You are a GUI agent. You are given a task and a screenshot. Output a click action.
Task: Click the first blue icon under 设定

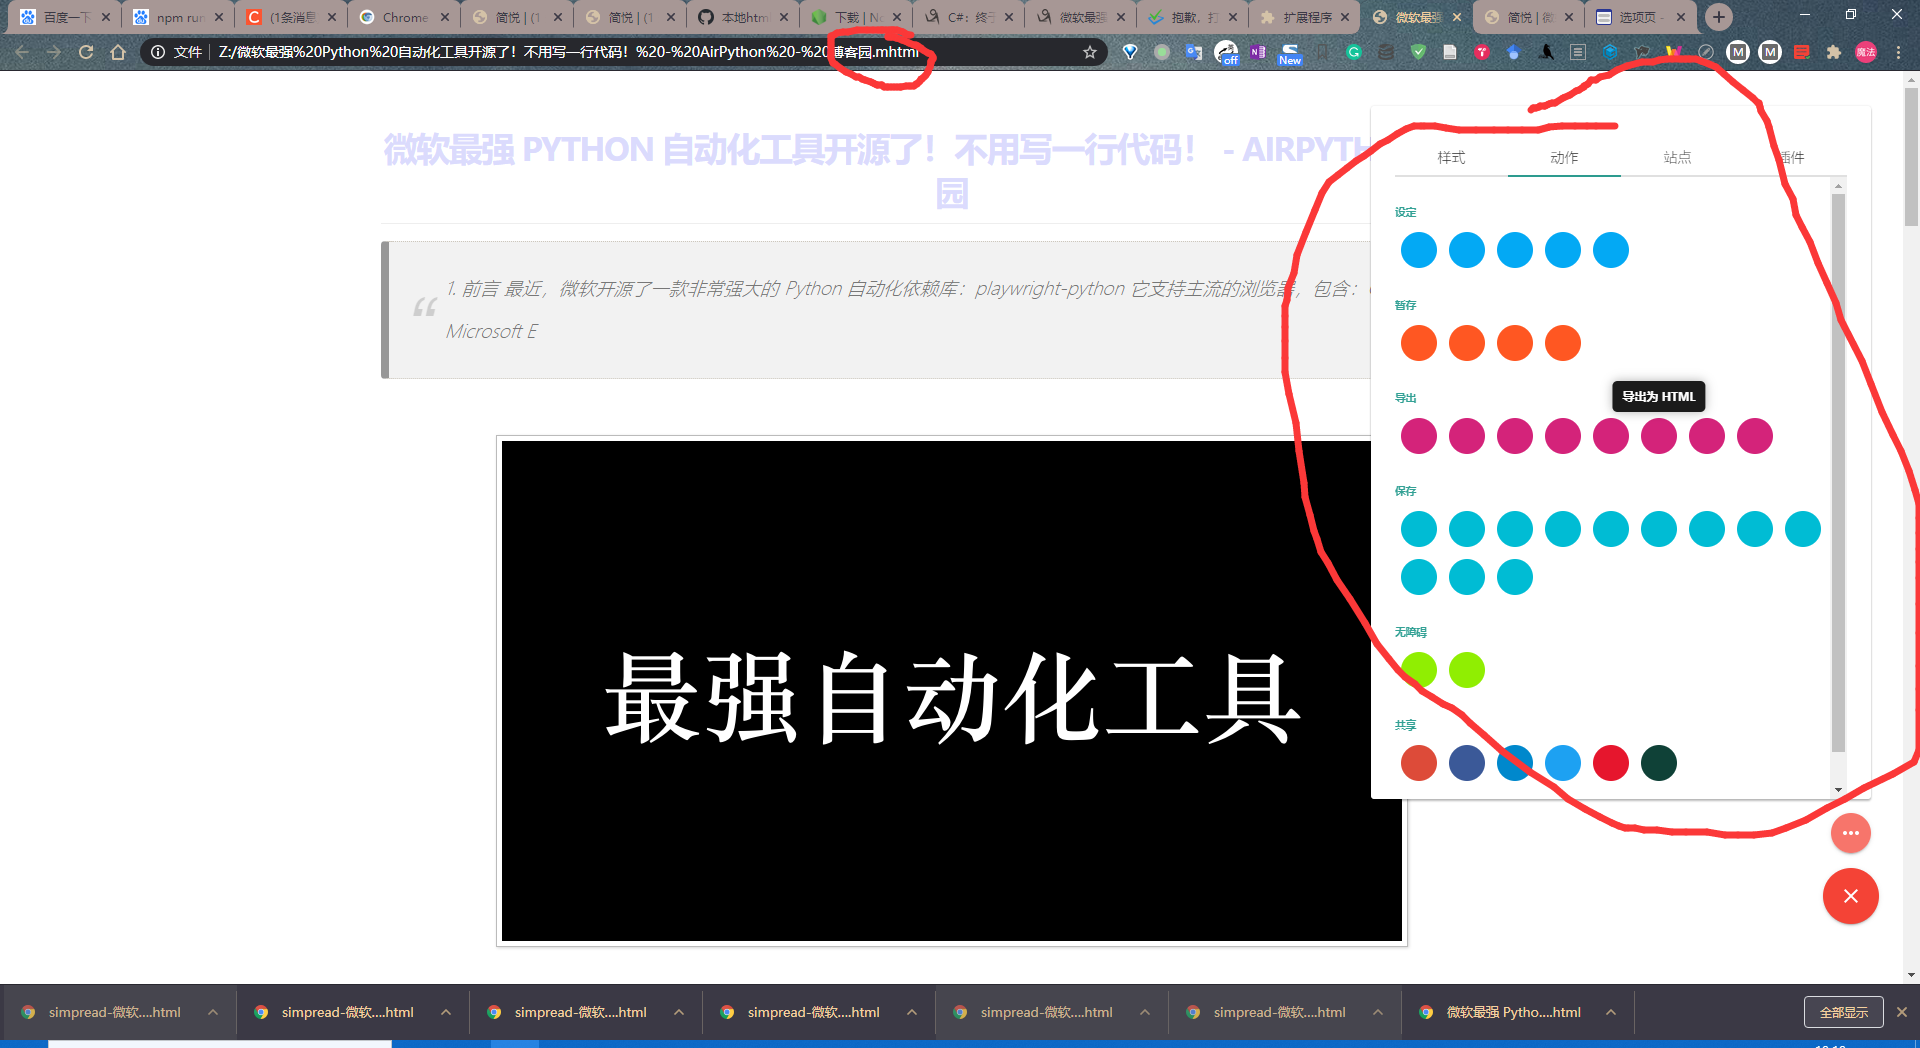1419,250
